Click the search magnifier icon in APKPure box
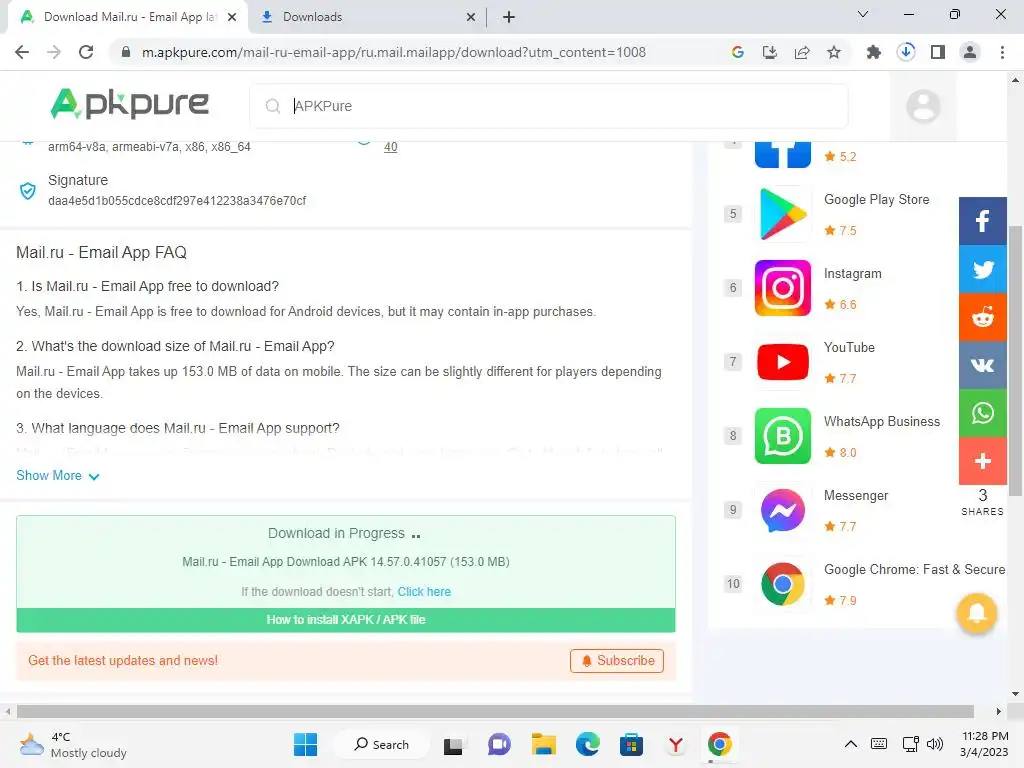The height and width of the screenshot is (768, 1024). pos(272,106)
